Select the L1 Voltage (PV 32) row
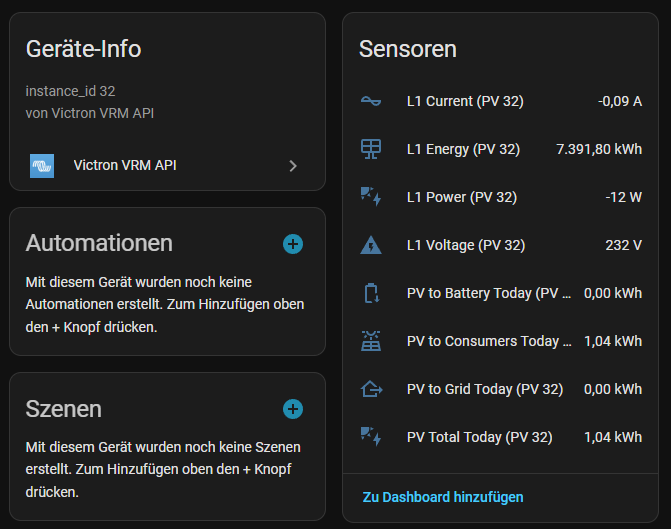The height and width of the screenshot is (529, 671). point(465,245)
